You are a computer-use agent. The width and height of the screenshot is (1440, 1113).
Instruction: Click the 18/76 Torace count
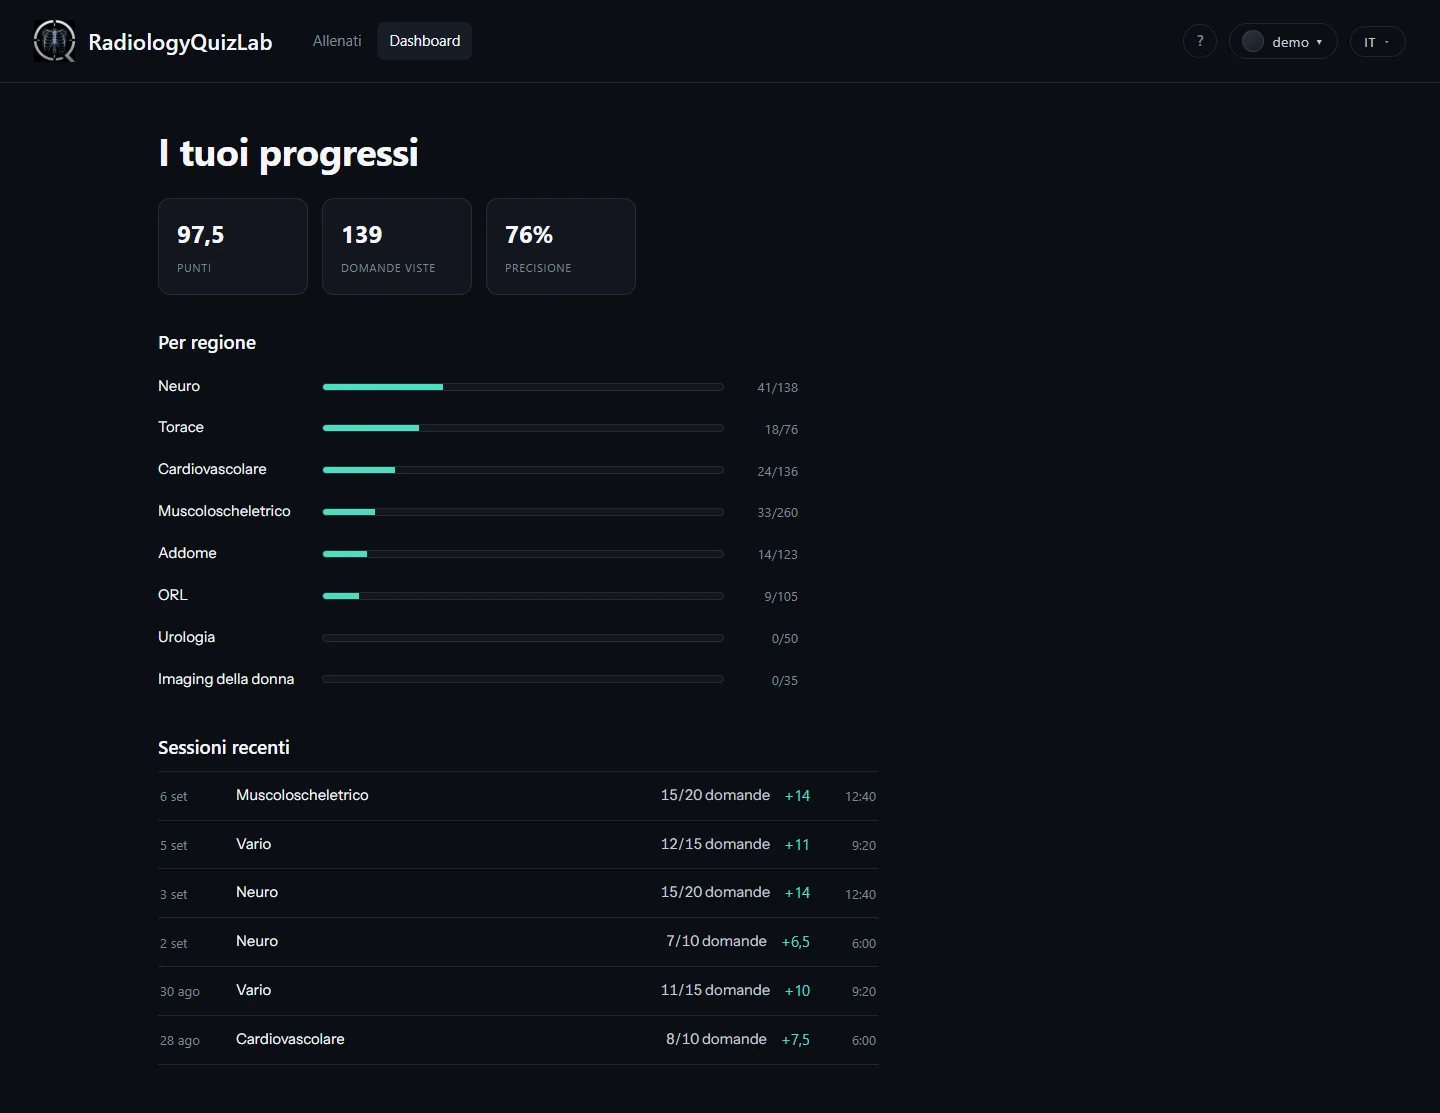[x=781, y=430]
